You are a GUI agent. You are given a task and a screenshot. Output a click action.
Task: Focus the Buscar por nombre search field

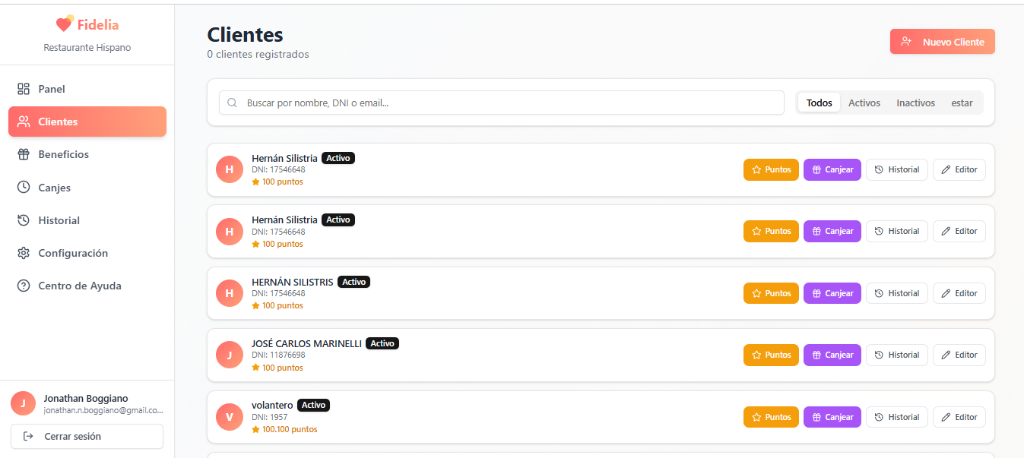502,103
